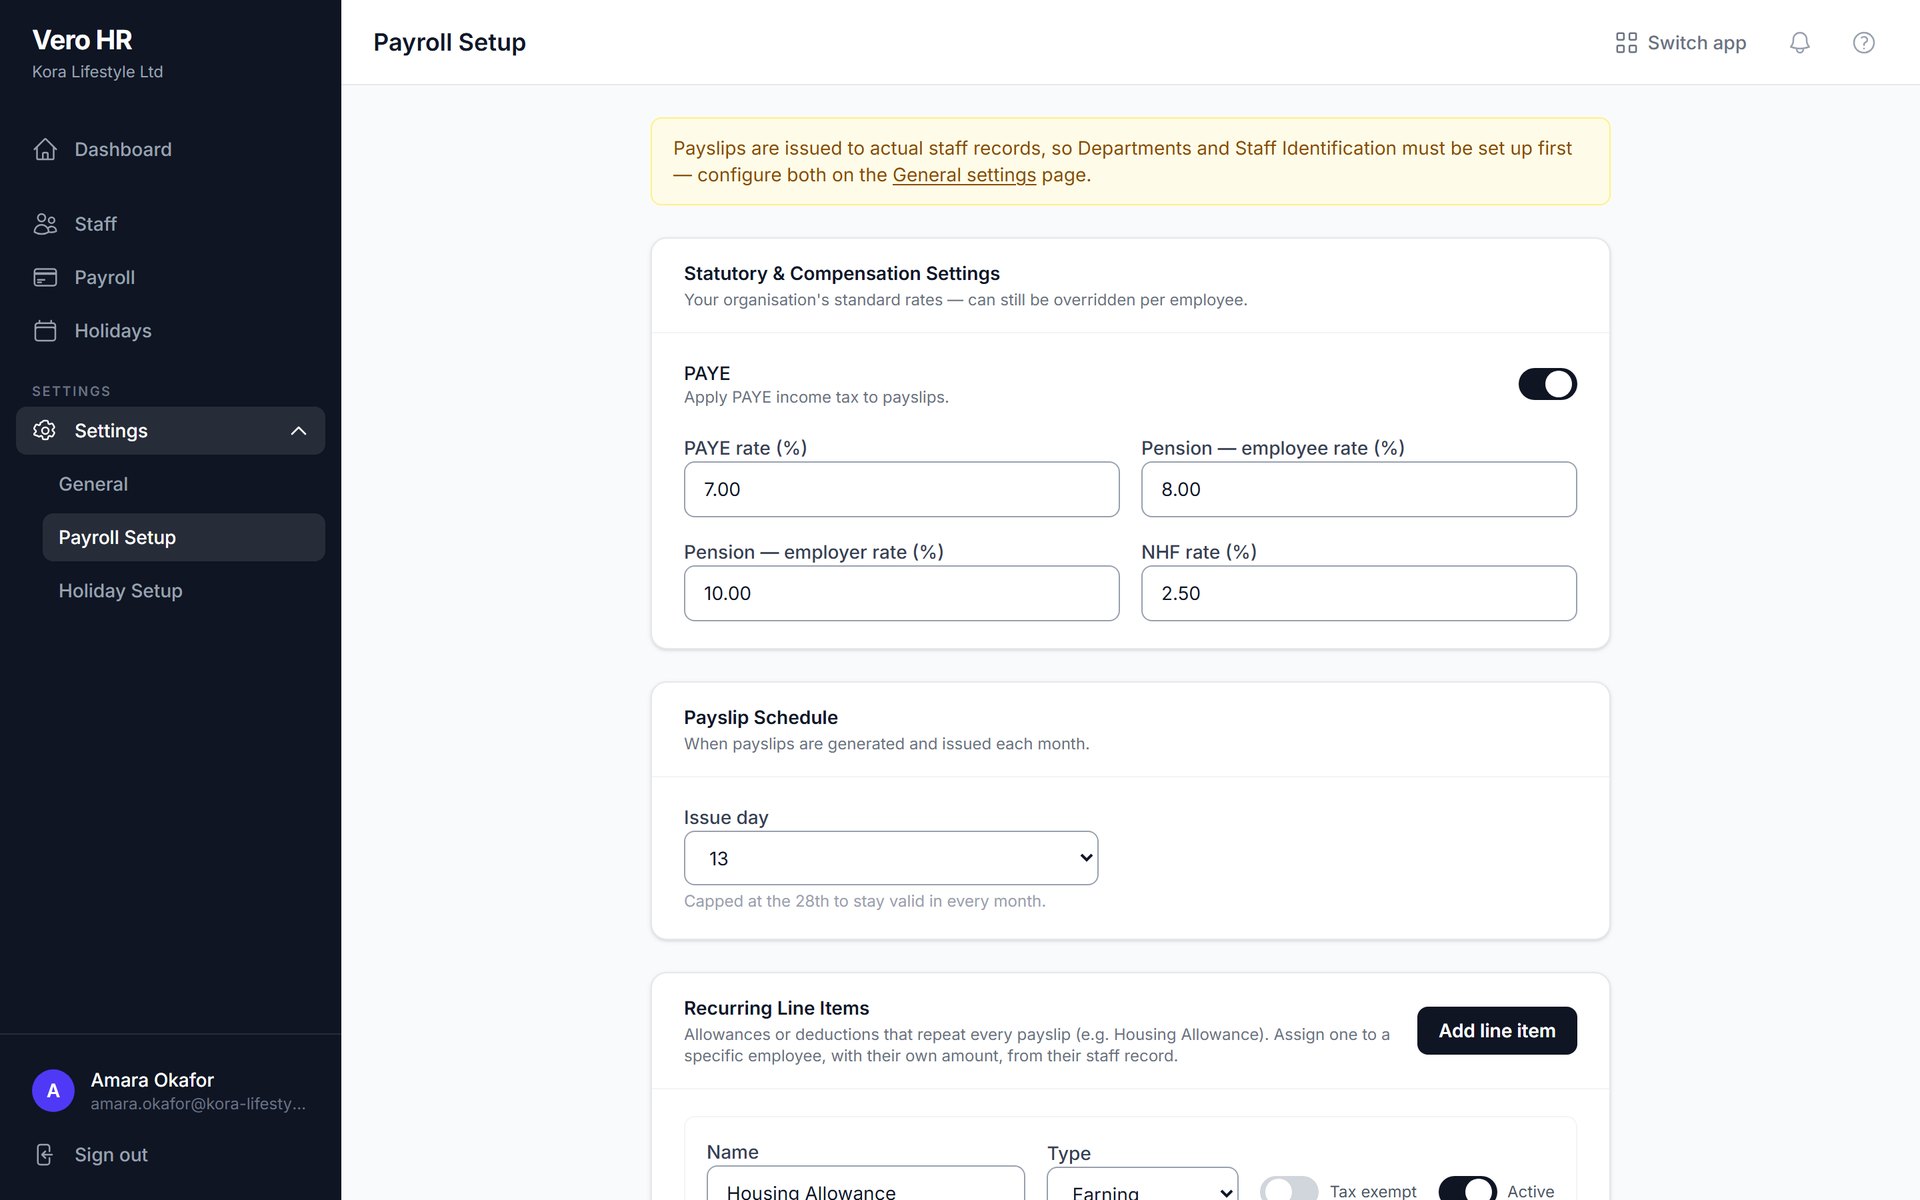Screen dimensions: 1920x1200
Task: Click the Settings gear icon
Action: point(45,430)
